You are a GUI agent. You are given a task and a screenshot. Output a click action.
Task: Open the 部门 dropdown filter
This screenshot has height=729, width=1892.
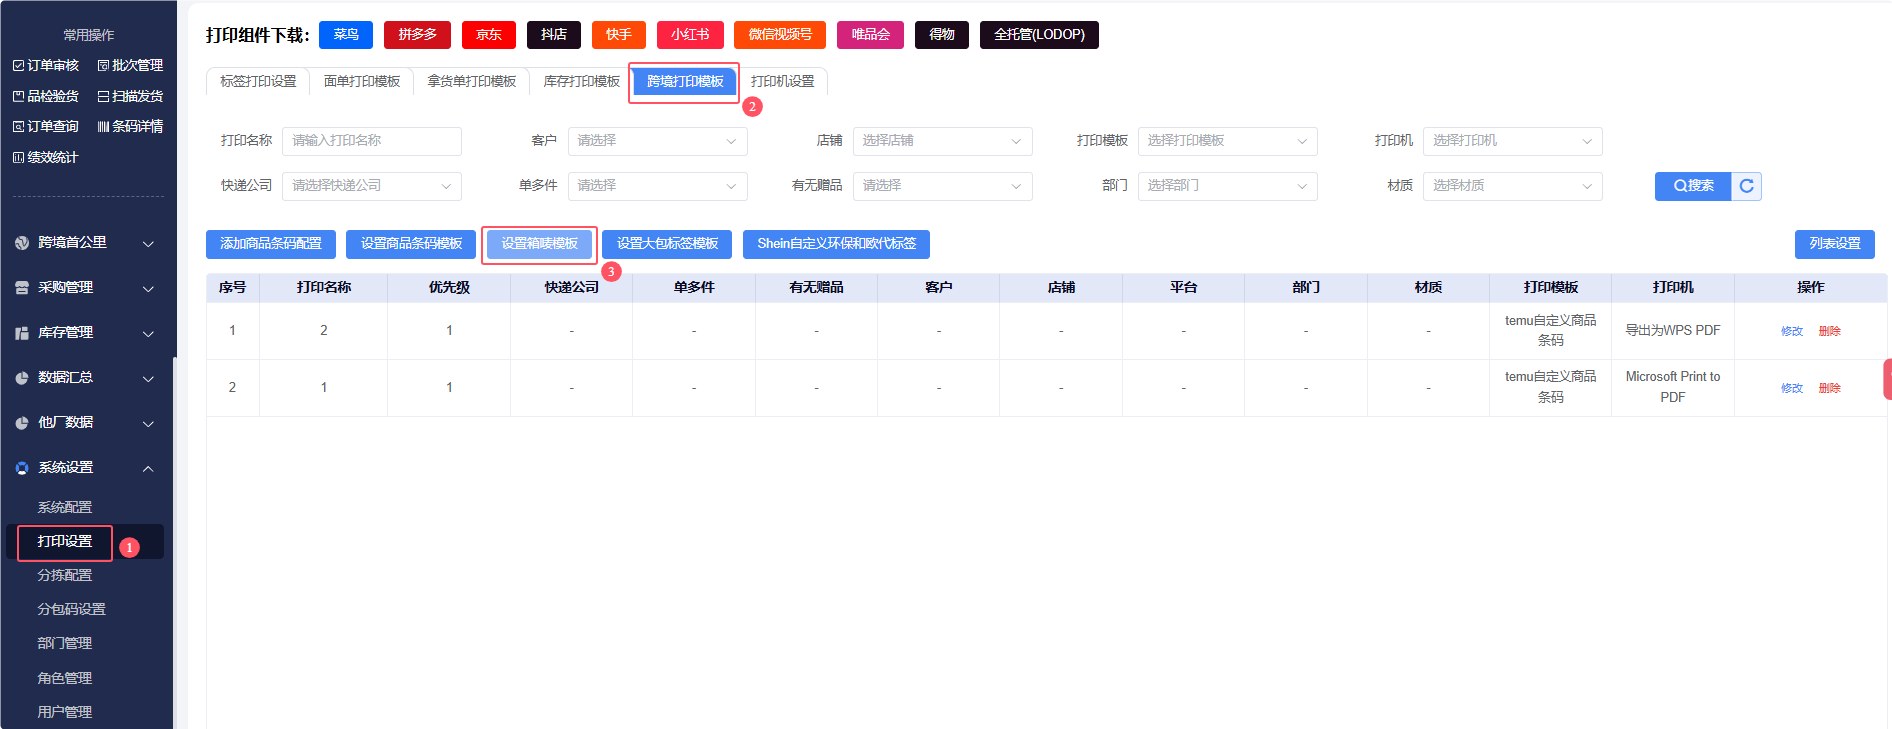1227,186
